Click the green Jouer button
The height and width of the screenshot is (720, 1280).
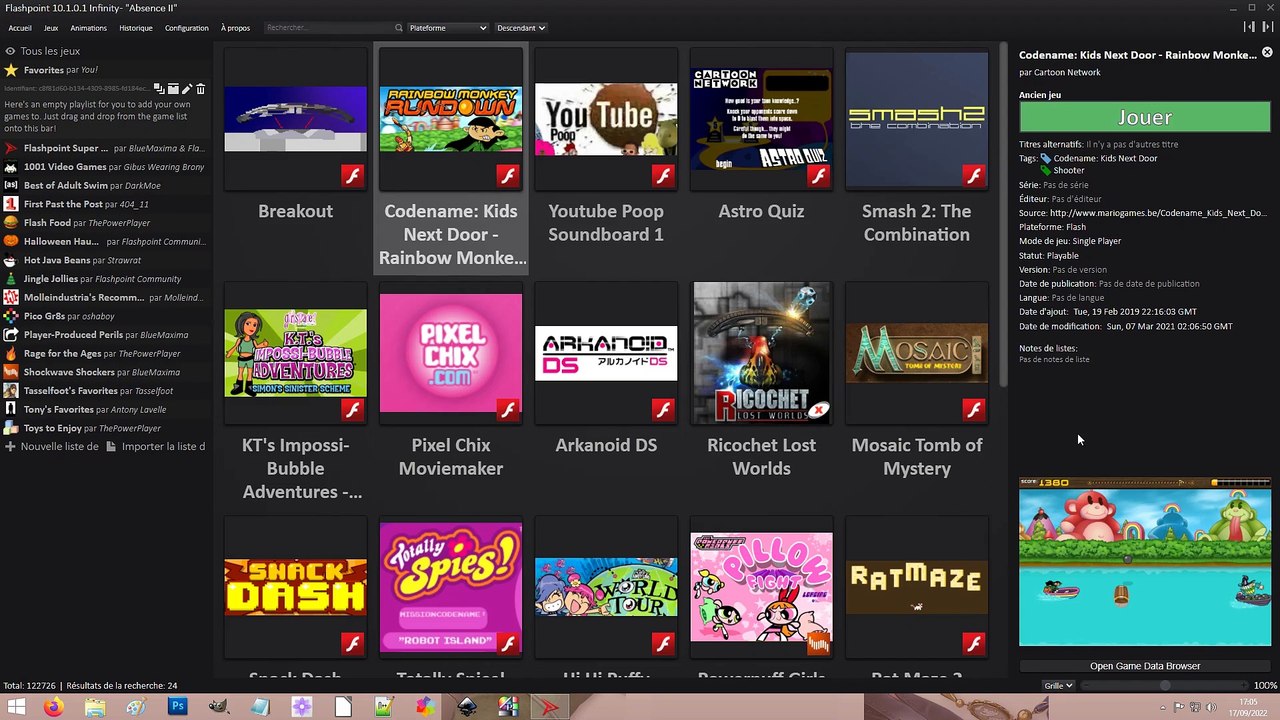pyautogui.click(x=1145, y=118)
